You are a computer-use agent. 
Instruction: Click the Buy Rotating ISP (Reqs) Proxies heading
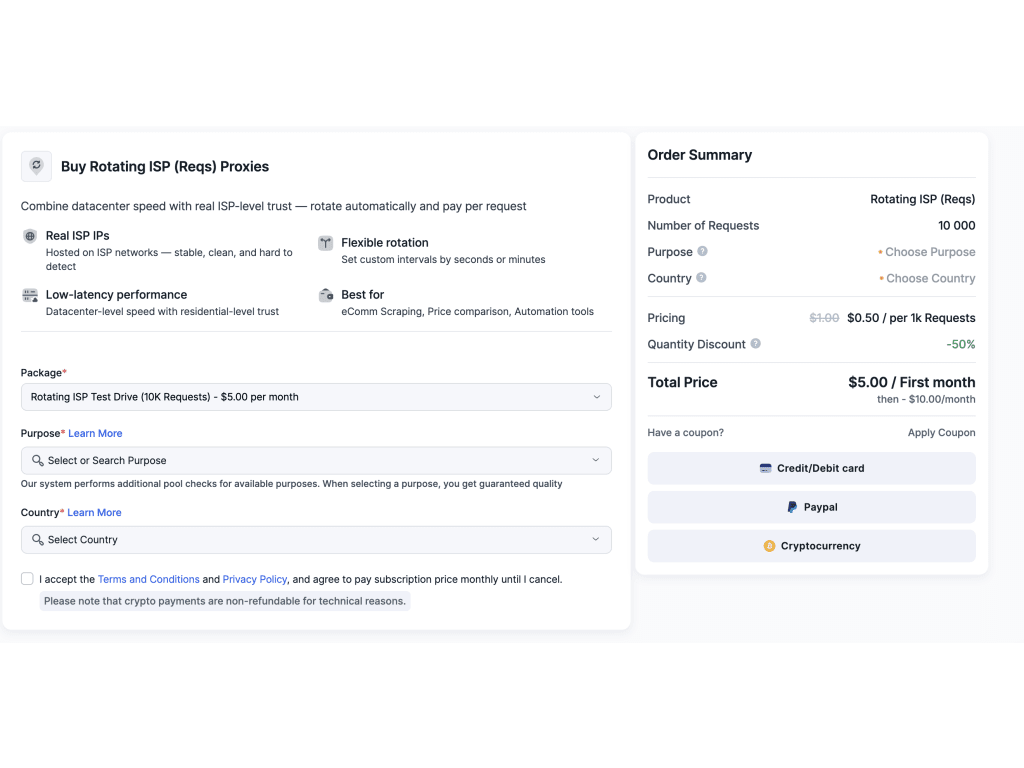pos(165,167)
